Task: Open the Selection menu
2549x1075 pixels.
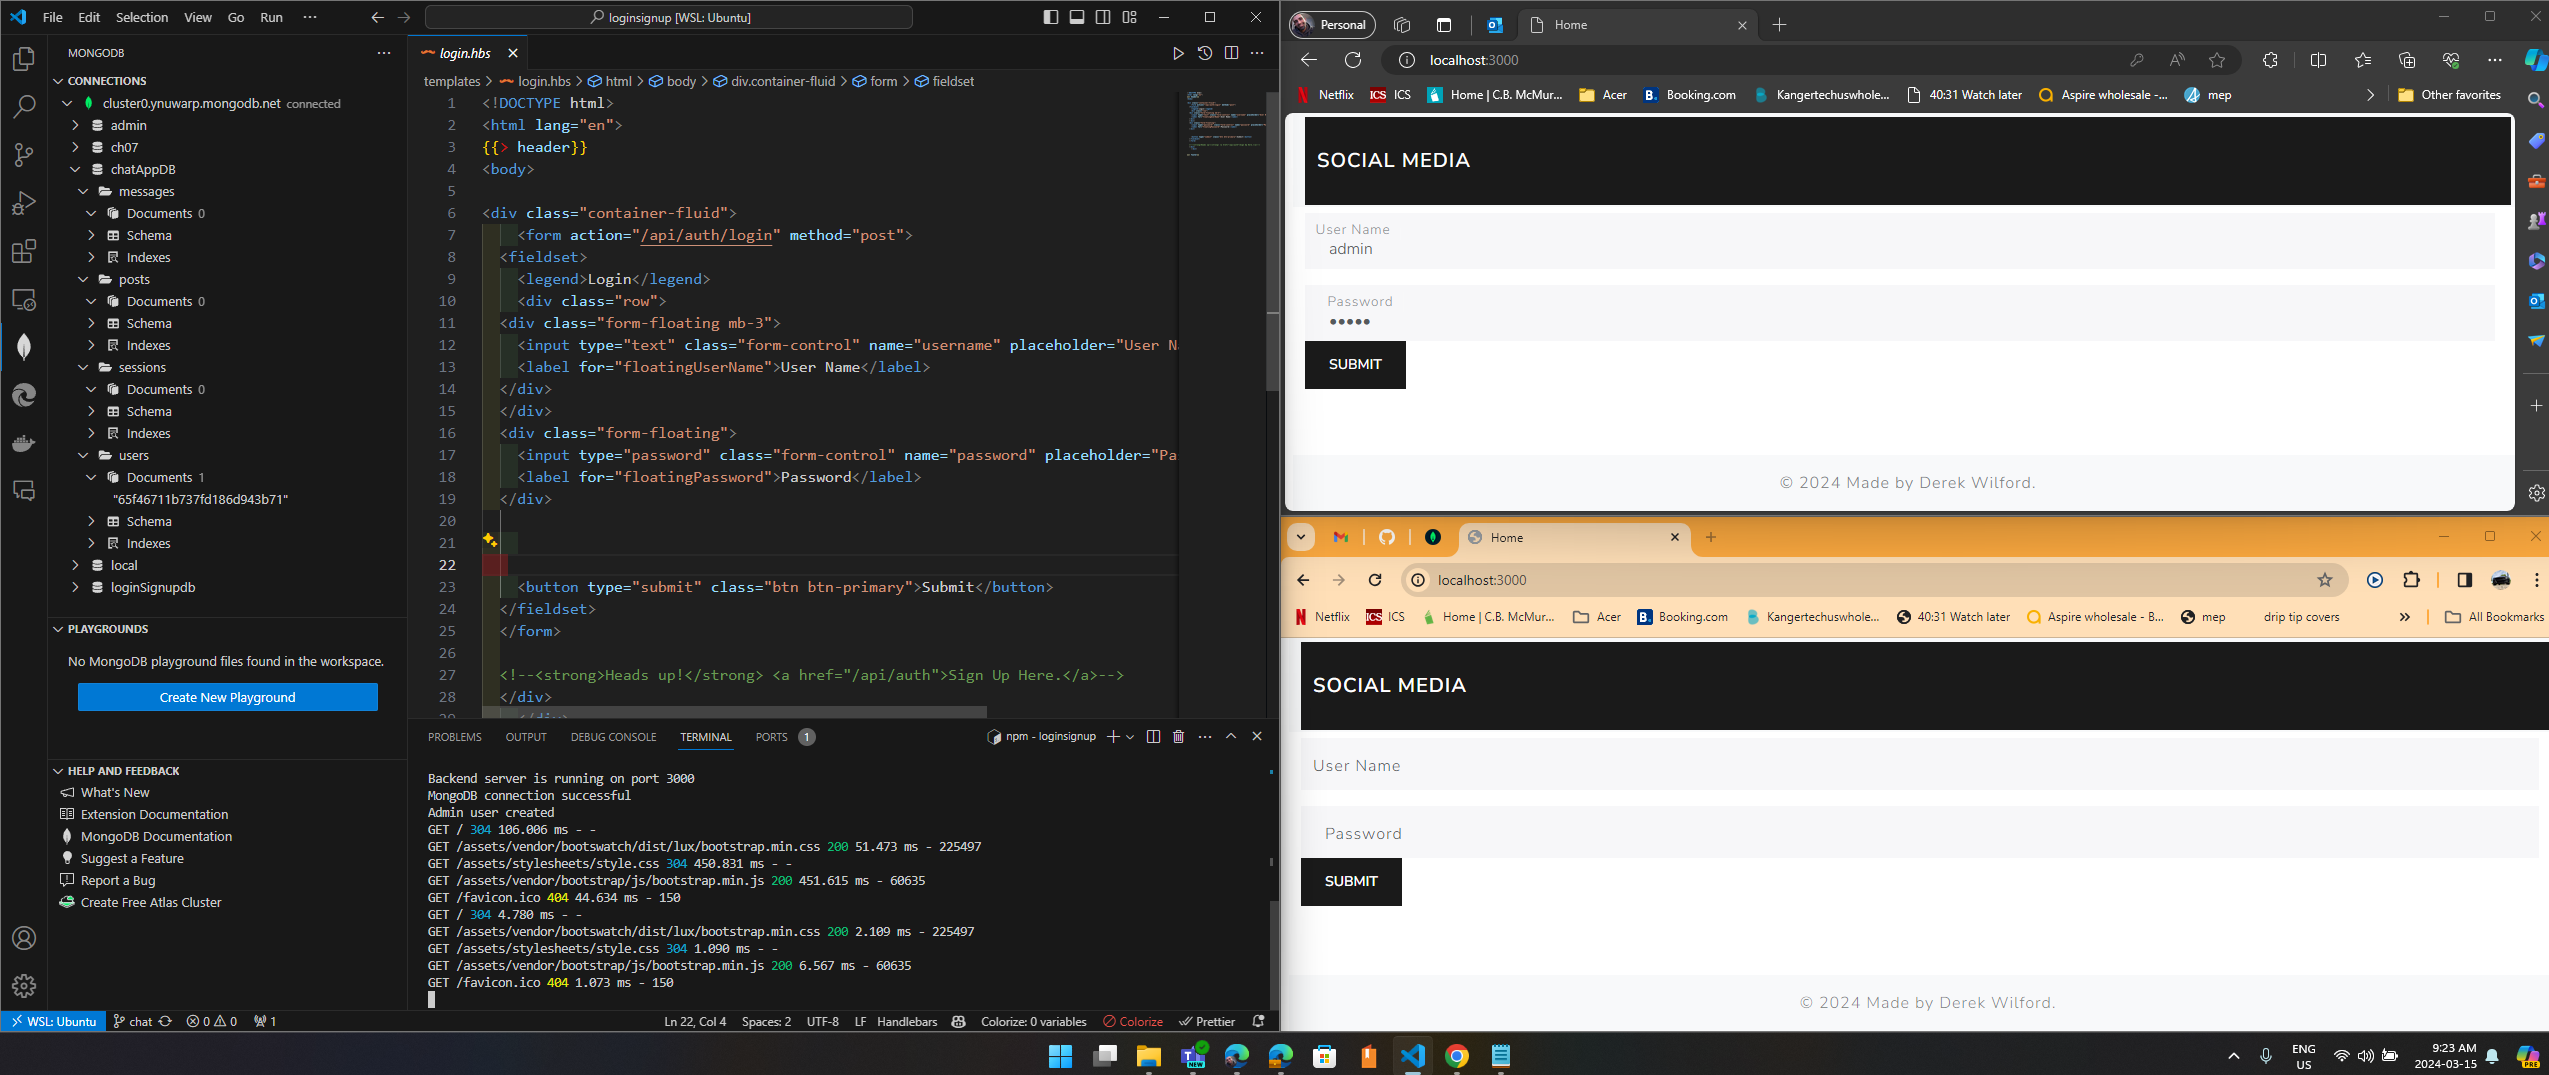Action: pyautogui.click(x=142, y=17)
